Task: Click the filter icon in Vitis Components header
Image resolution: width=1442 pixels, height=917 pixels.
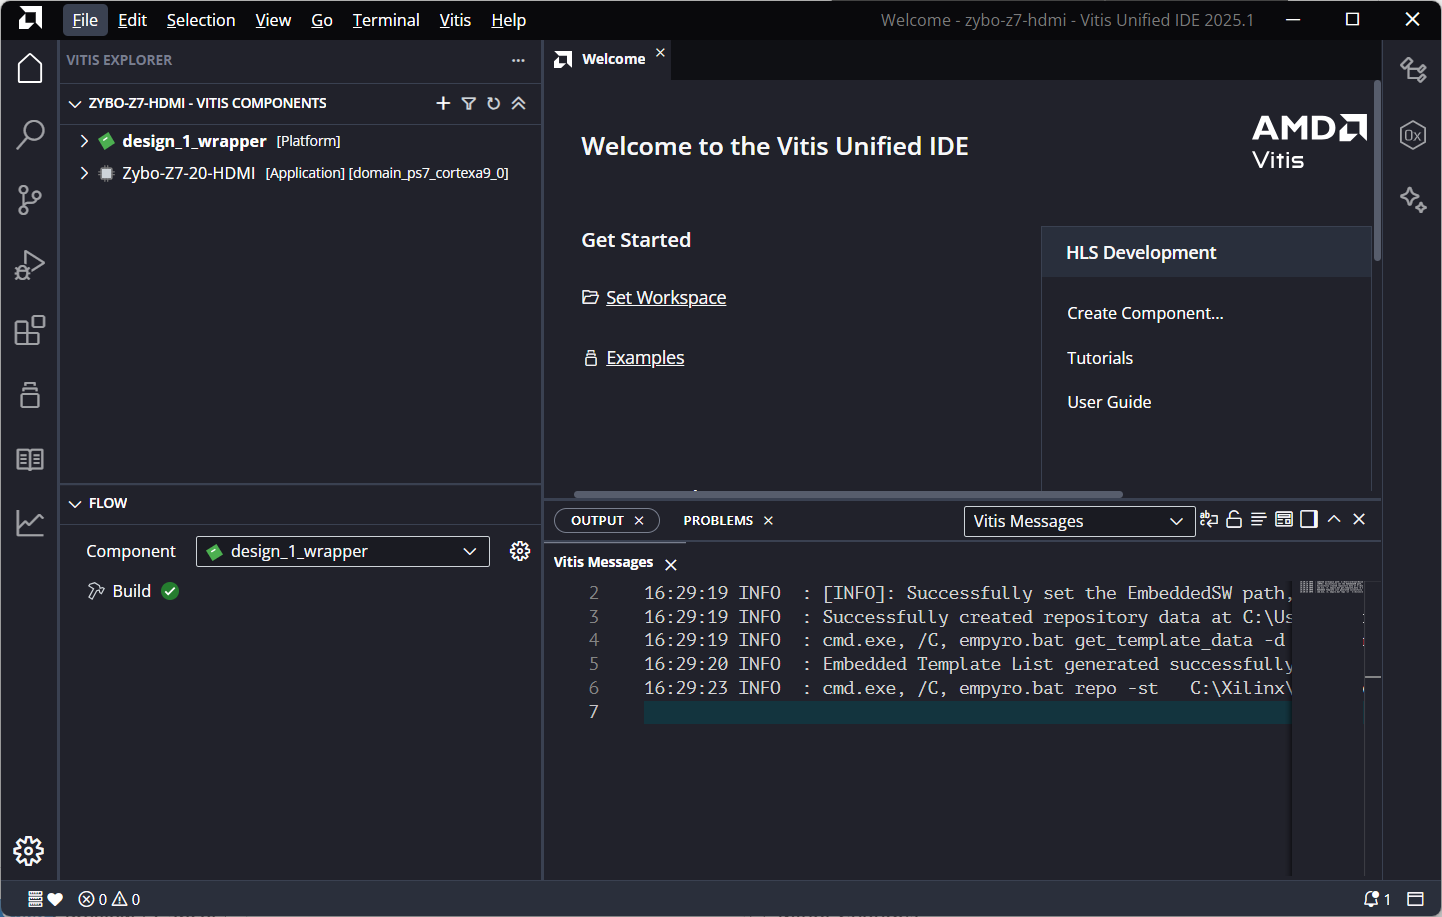Action: click(468, 103)
